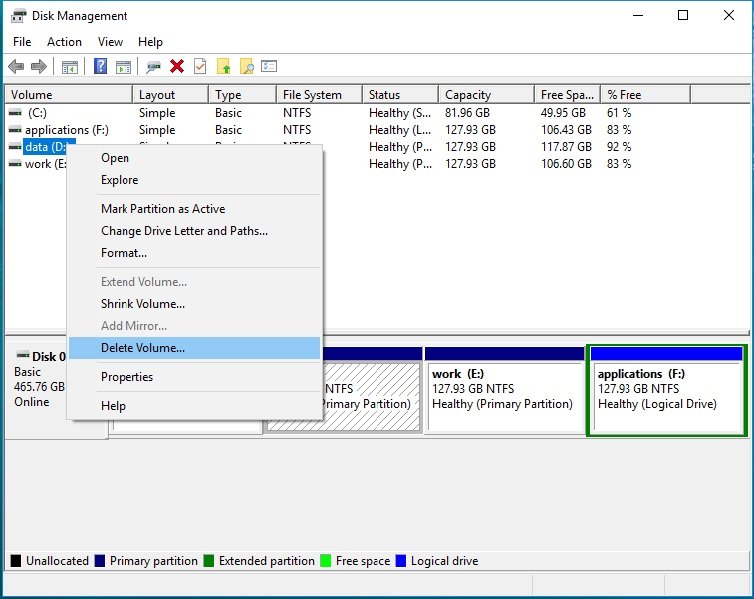Click the Back arrow toolbar icon
Image resolution: width=754 pixels, height=599 pixels.
coord(16,66)
